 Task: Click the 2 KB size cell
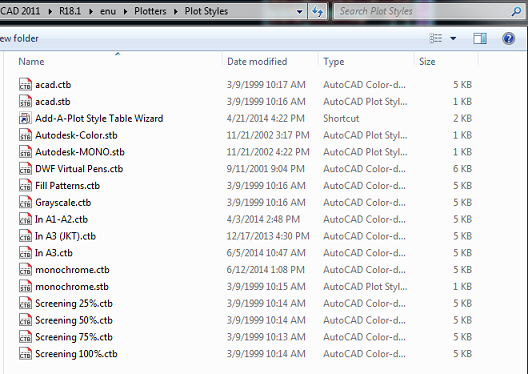(x=462, y=118)
